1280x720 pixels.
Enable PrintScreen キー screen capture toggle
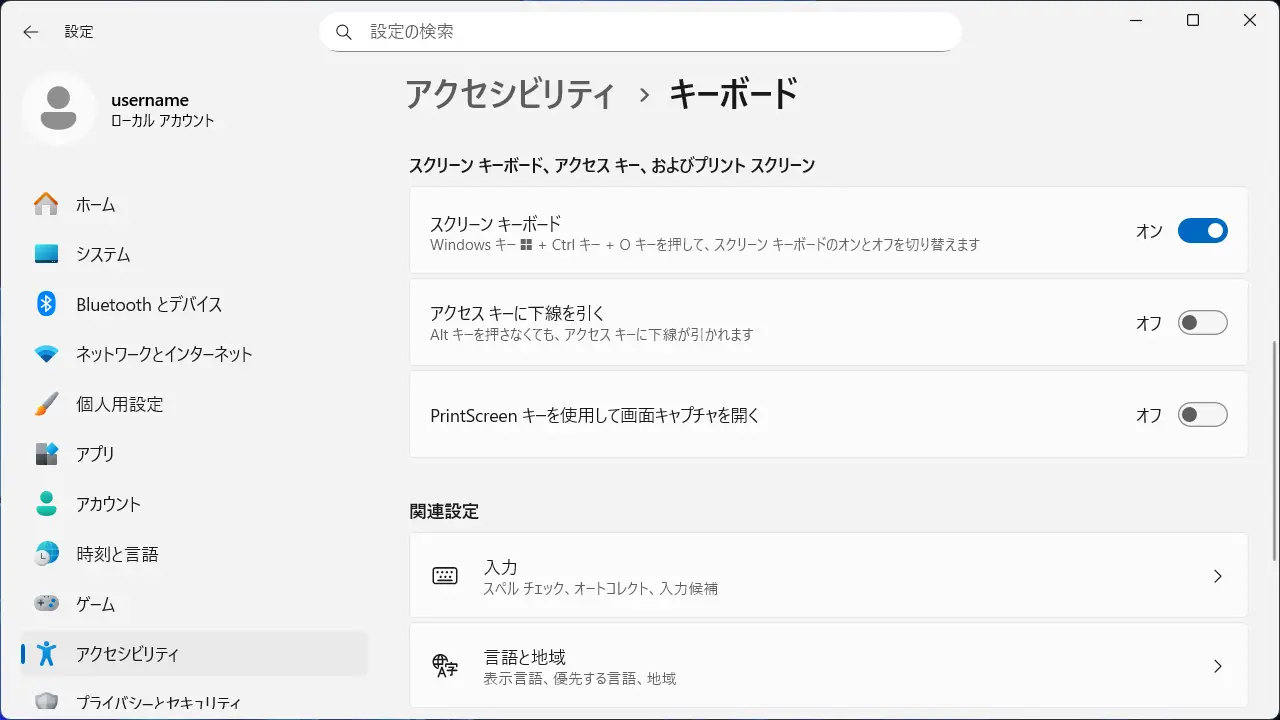(1202, 415)
